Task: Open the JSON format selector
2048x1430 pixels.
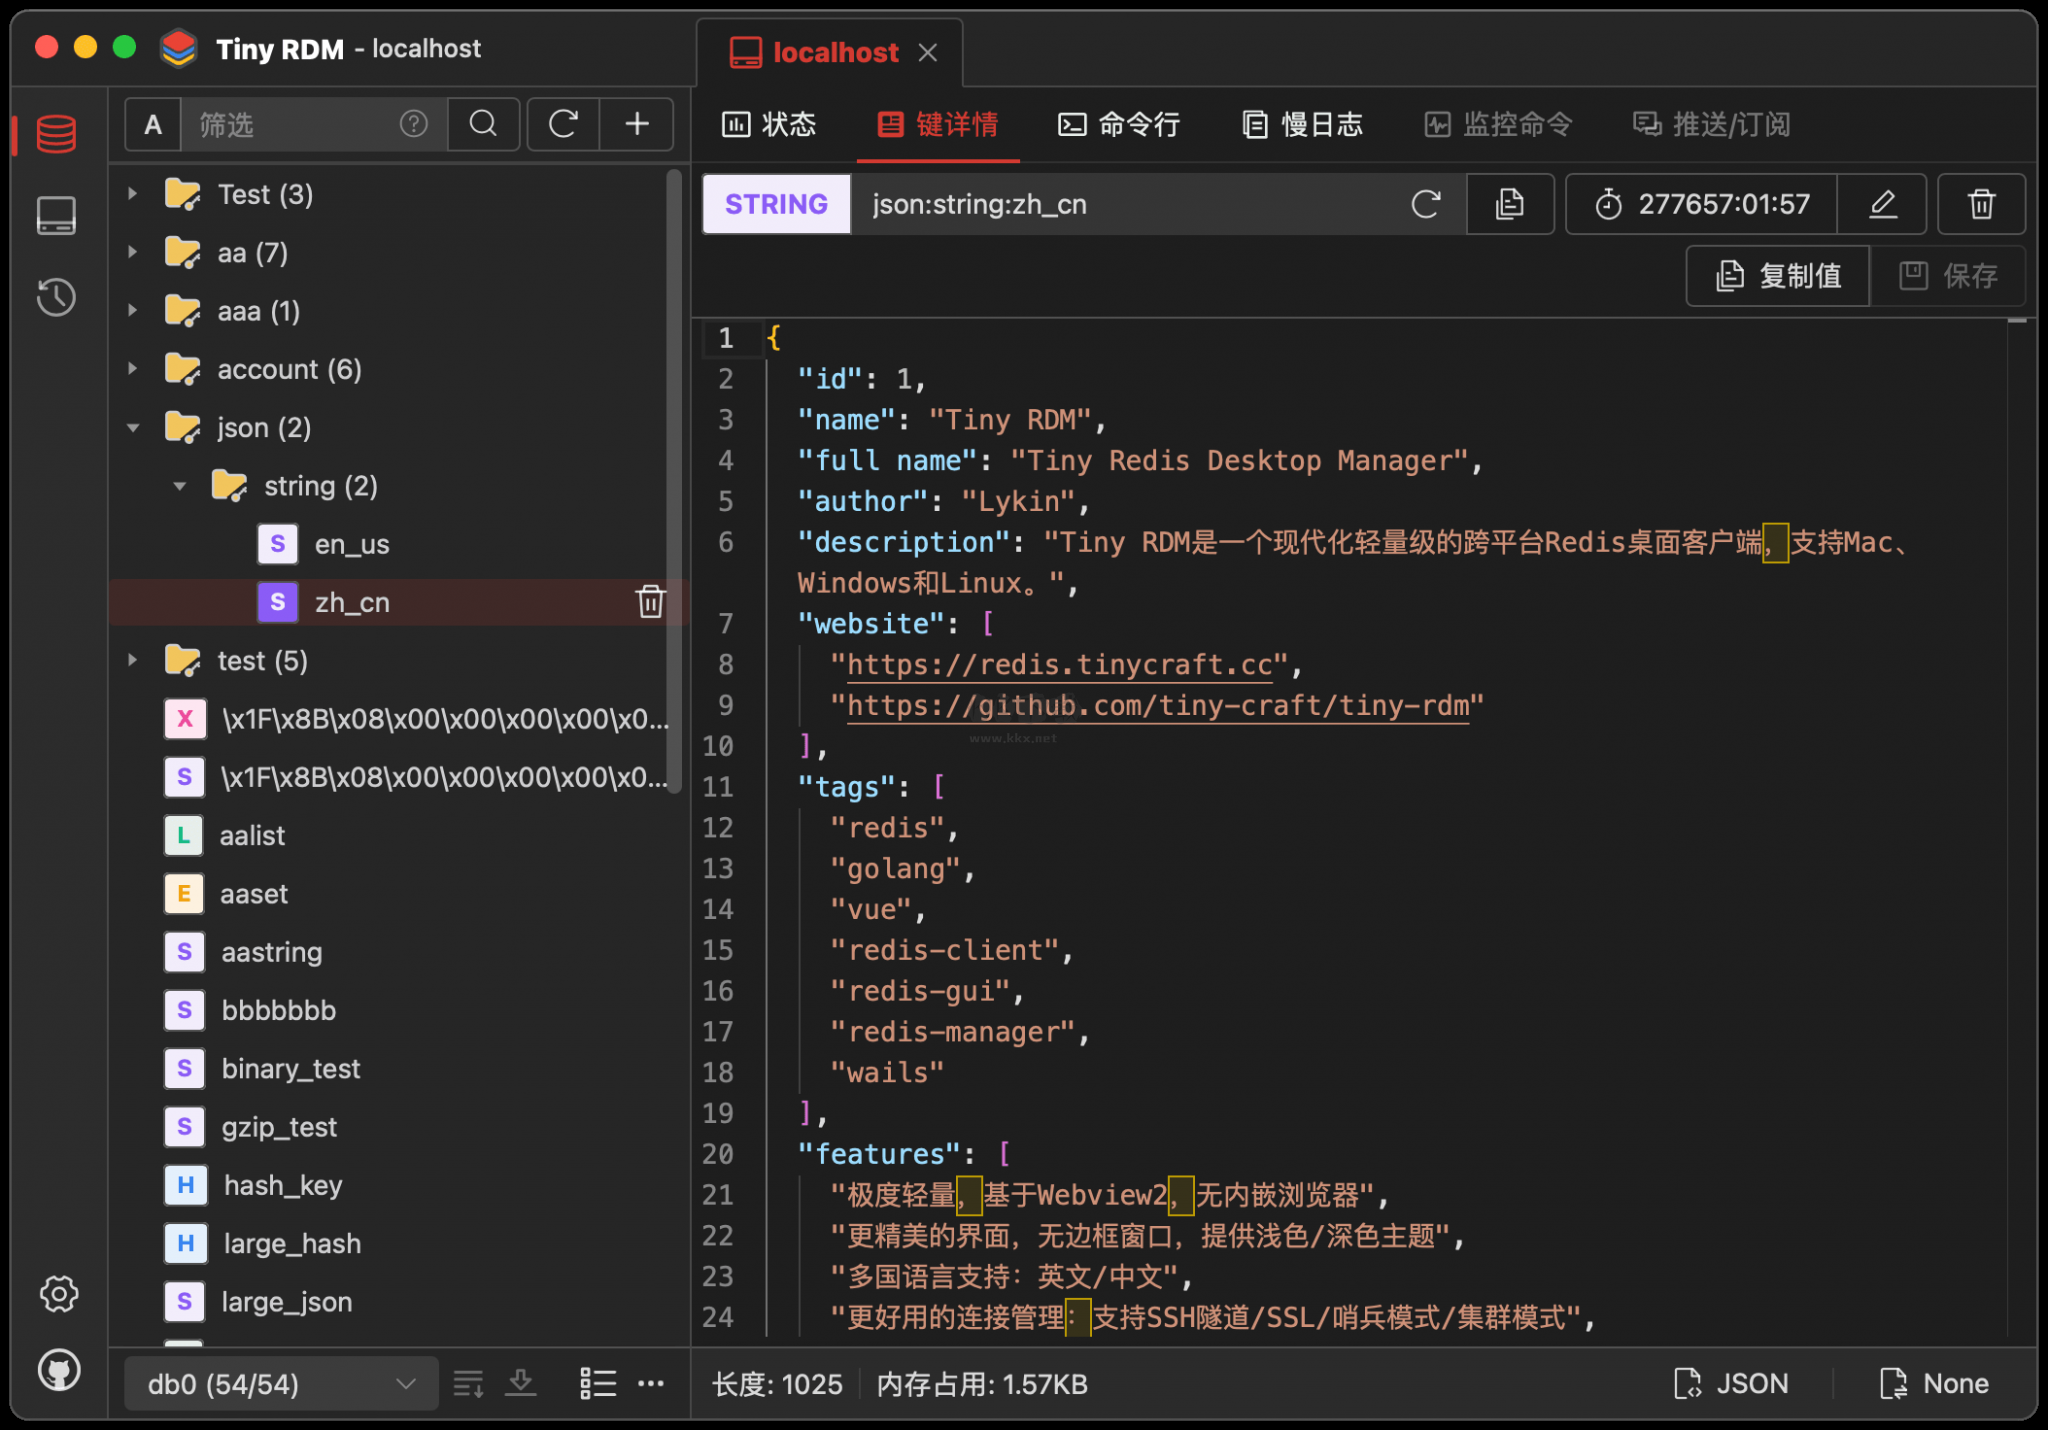Action: tap(1732, 1384)
